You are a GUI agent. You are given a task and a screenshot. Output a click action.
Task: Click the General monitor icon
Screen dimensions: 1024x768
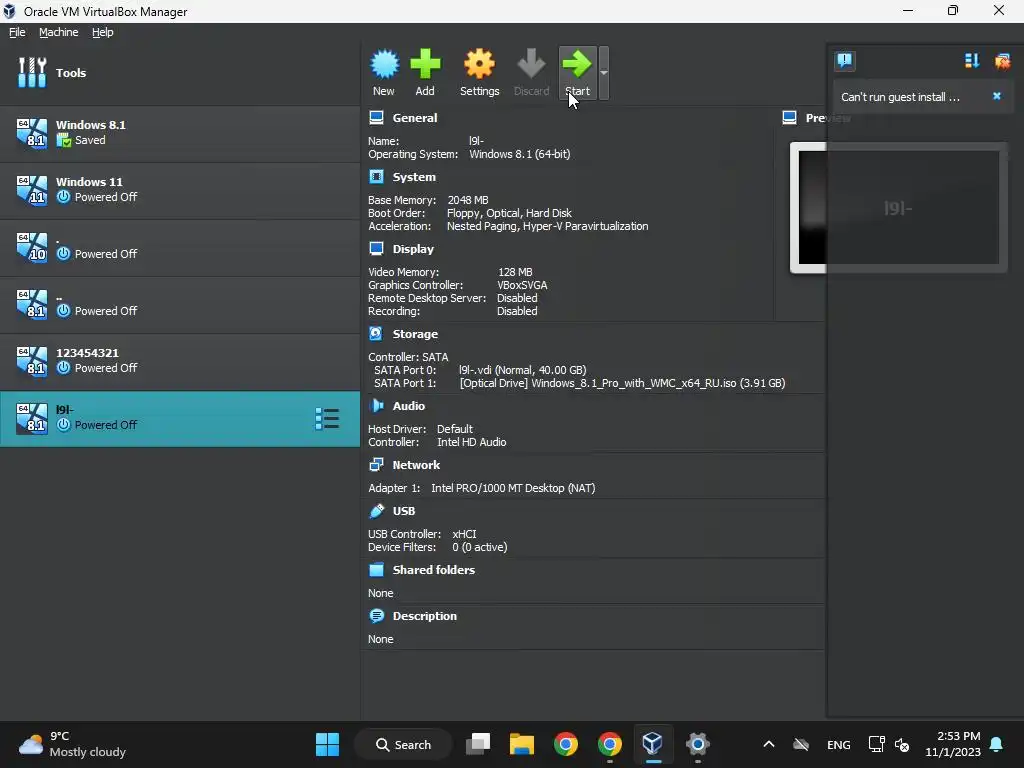376,118
